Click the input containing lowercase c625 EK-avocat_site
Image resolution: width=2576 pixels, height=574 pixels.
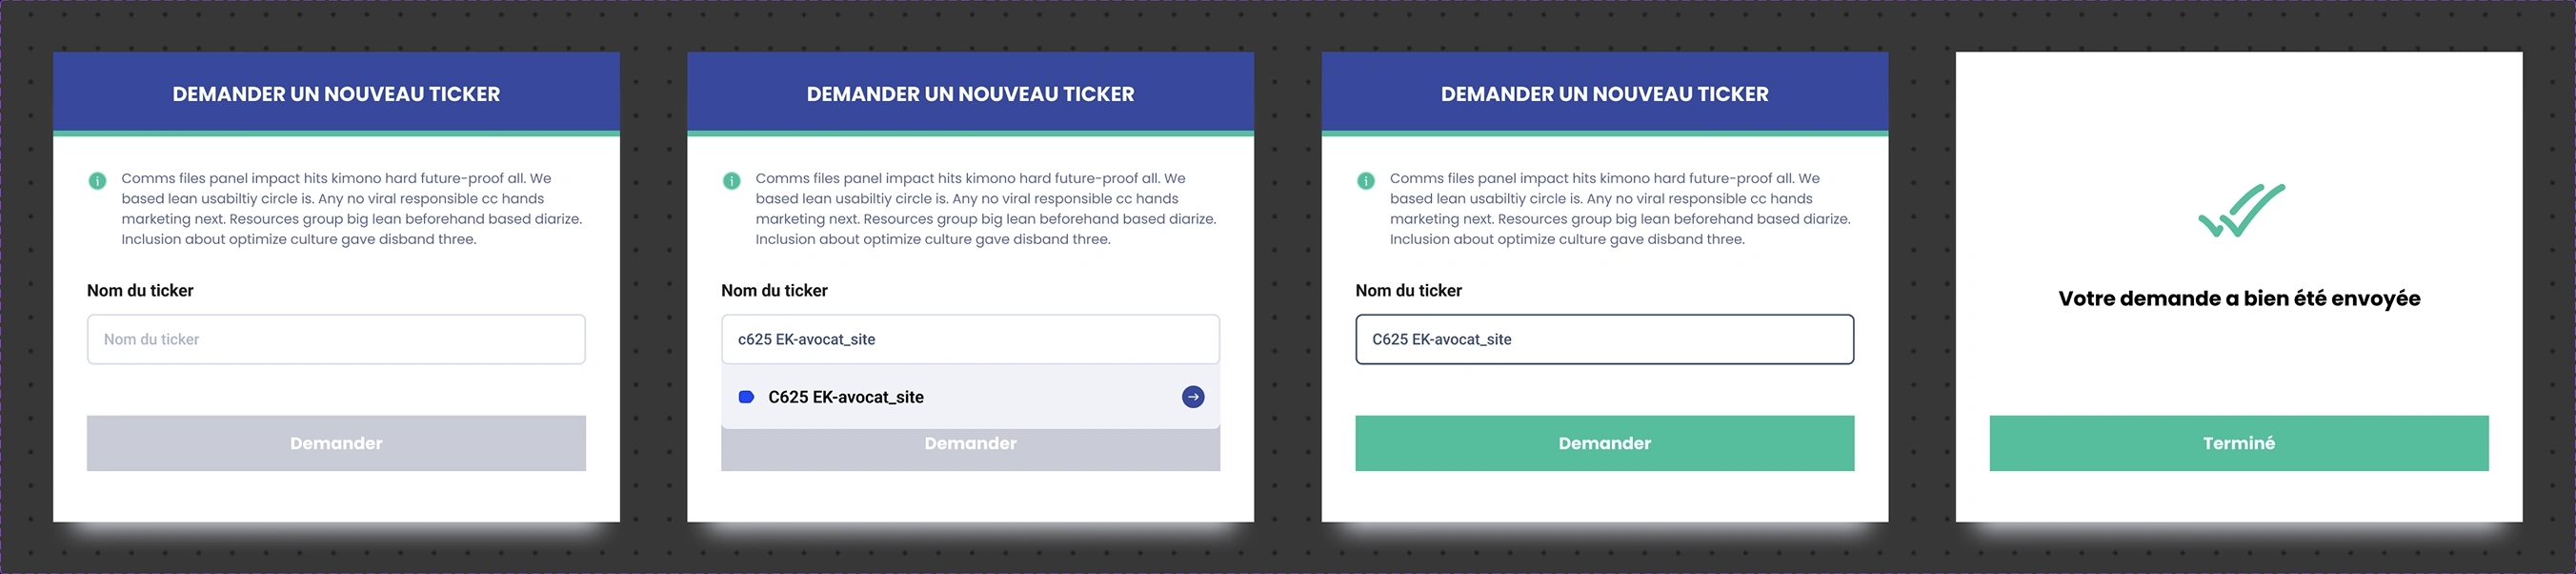[x=970, y=340]
